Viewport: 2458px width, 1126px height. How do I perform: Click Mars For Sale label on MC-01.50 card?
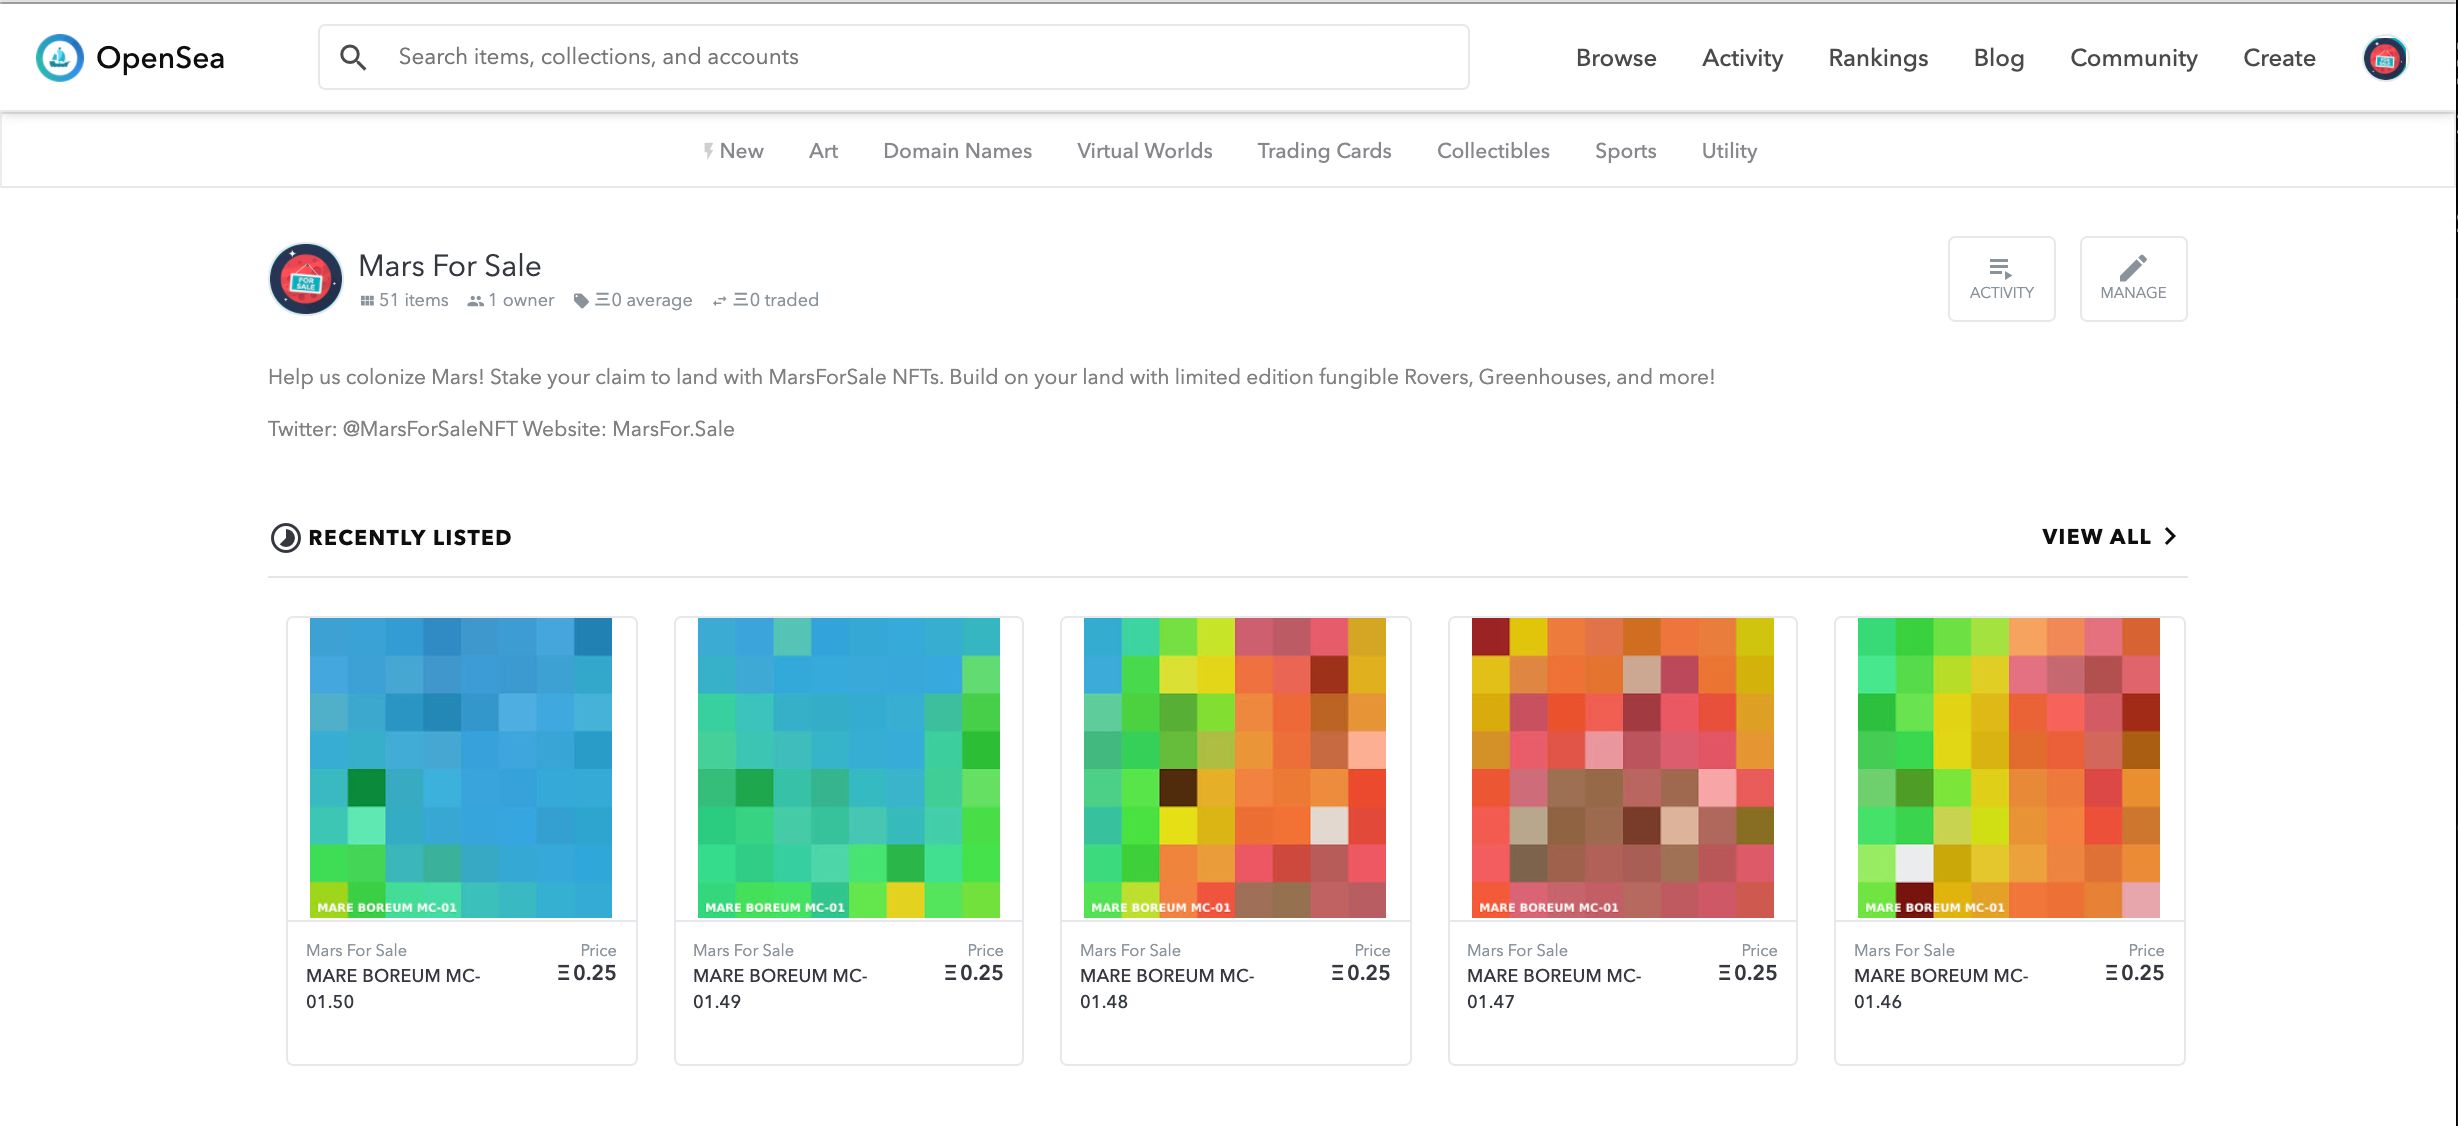[356, 950]
